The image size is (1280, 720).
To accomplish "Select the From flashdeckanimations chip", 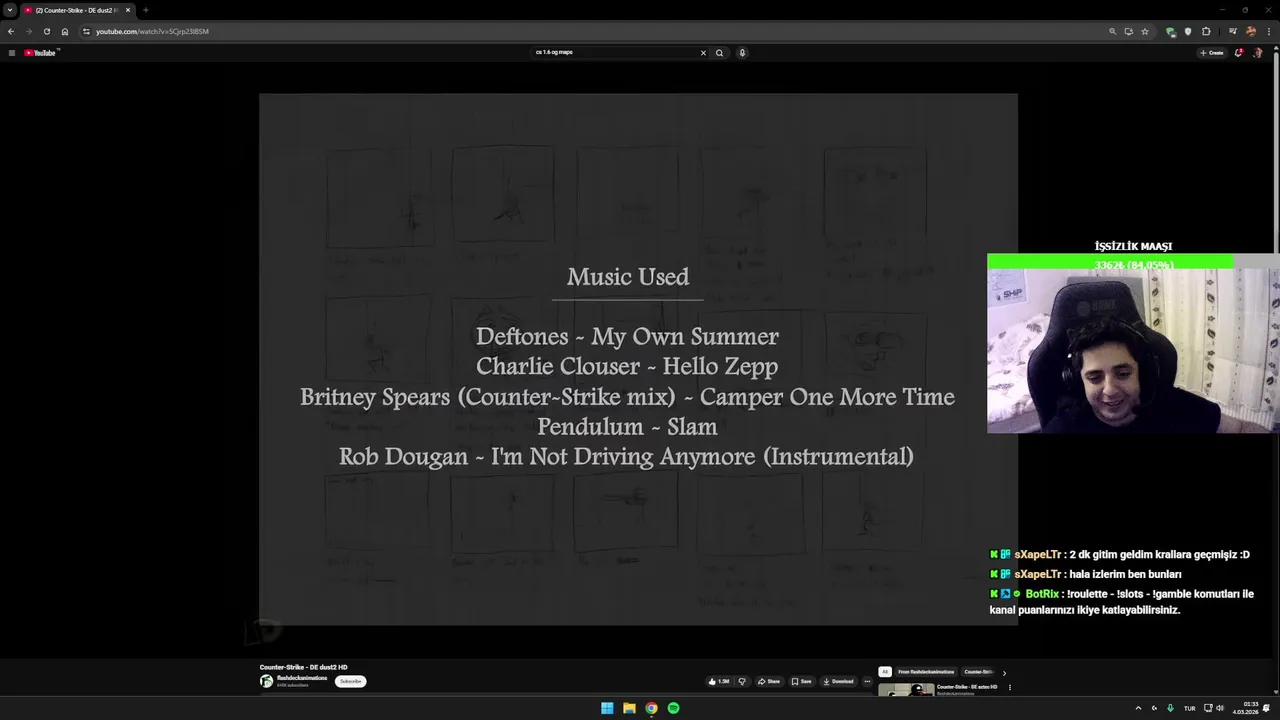I will [x=926, y=672].
